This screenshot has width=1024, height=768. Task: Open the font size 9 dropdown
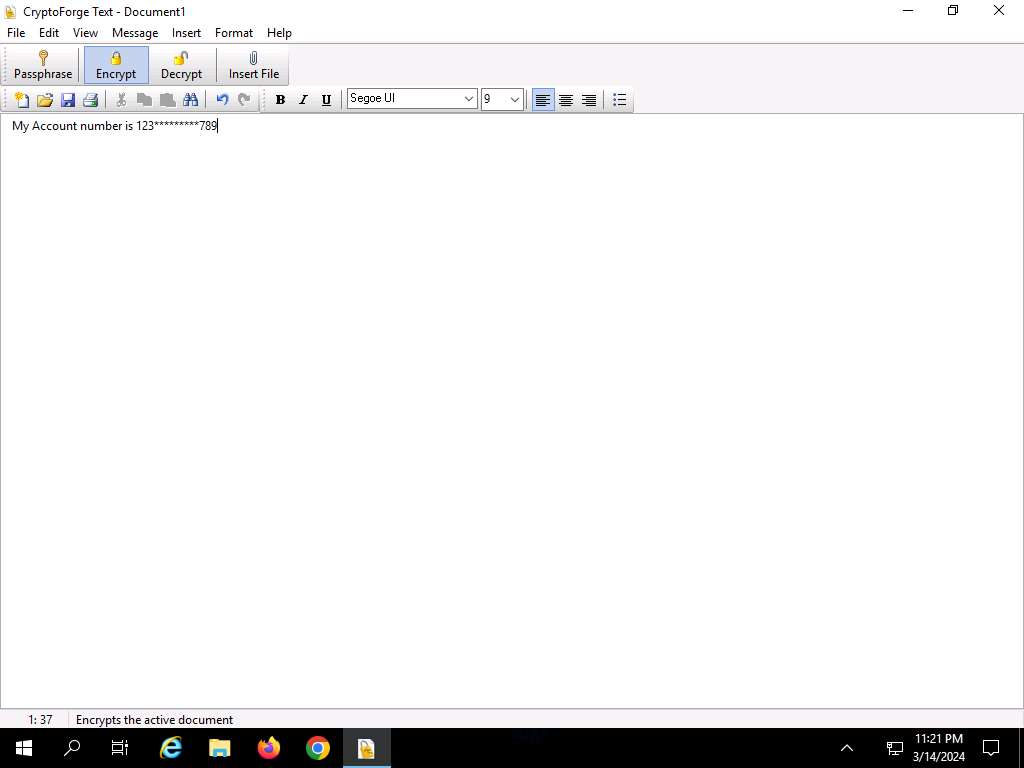pos(514,99)
